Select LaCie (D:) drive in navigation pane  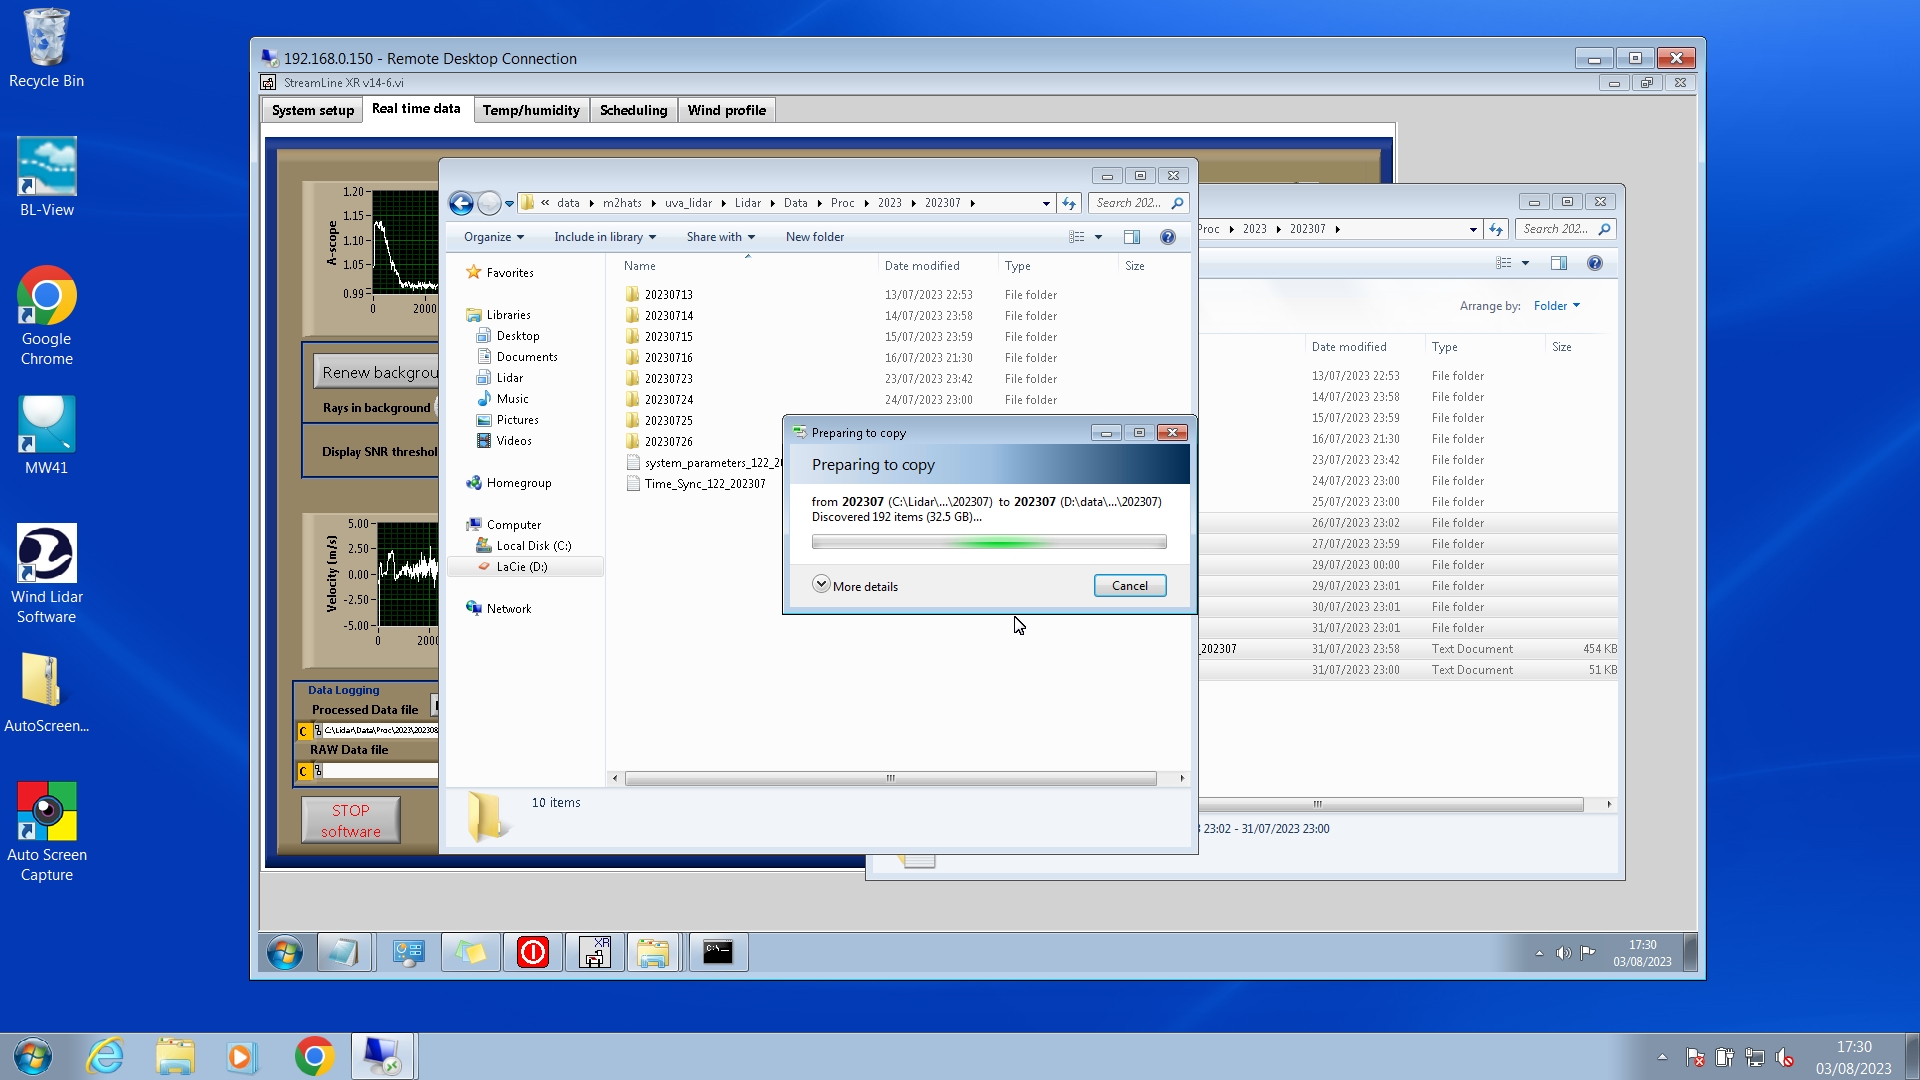coord(522,567)
